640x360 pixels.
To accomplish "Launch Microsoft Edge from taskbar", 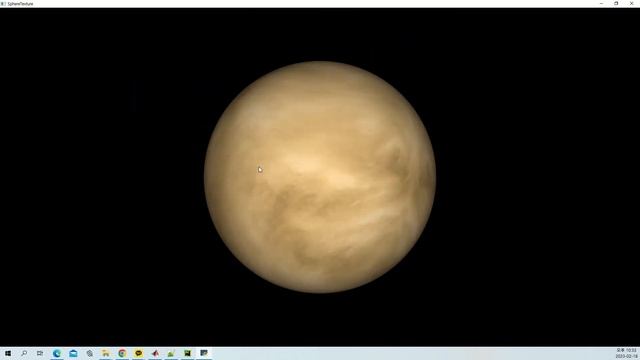I will 57,353.
